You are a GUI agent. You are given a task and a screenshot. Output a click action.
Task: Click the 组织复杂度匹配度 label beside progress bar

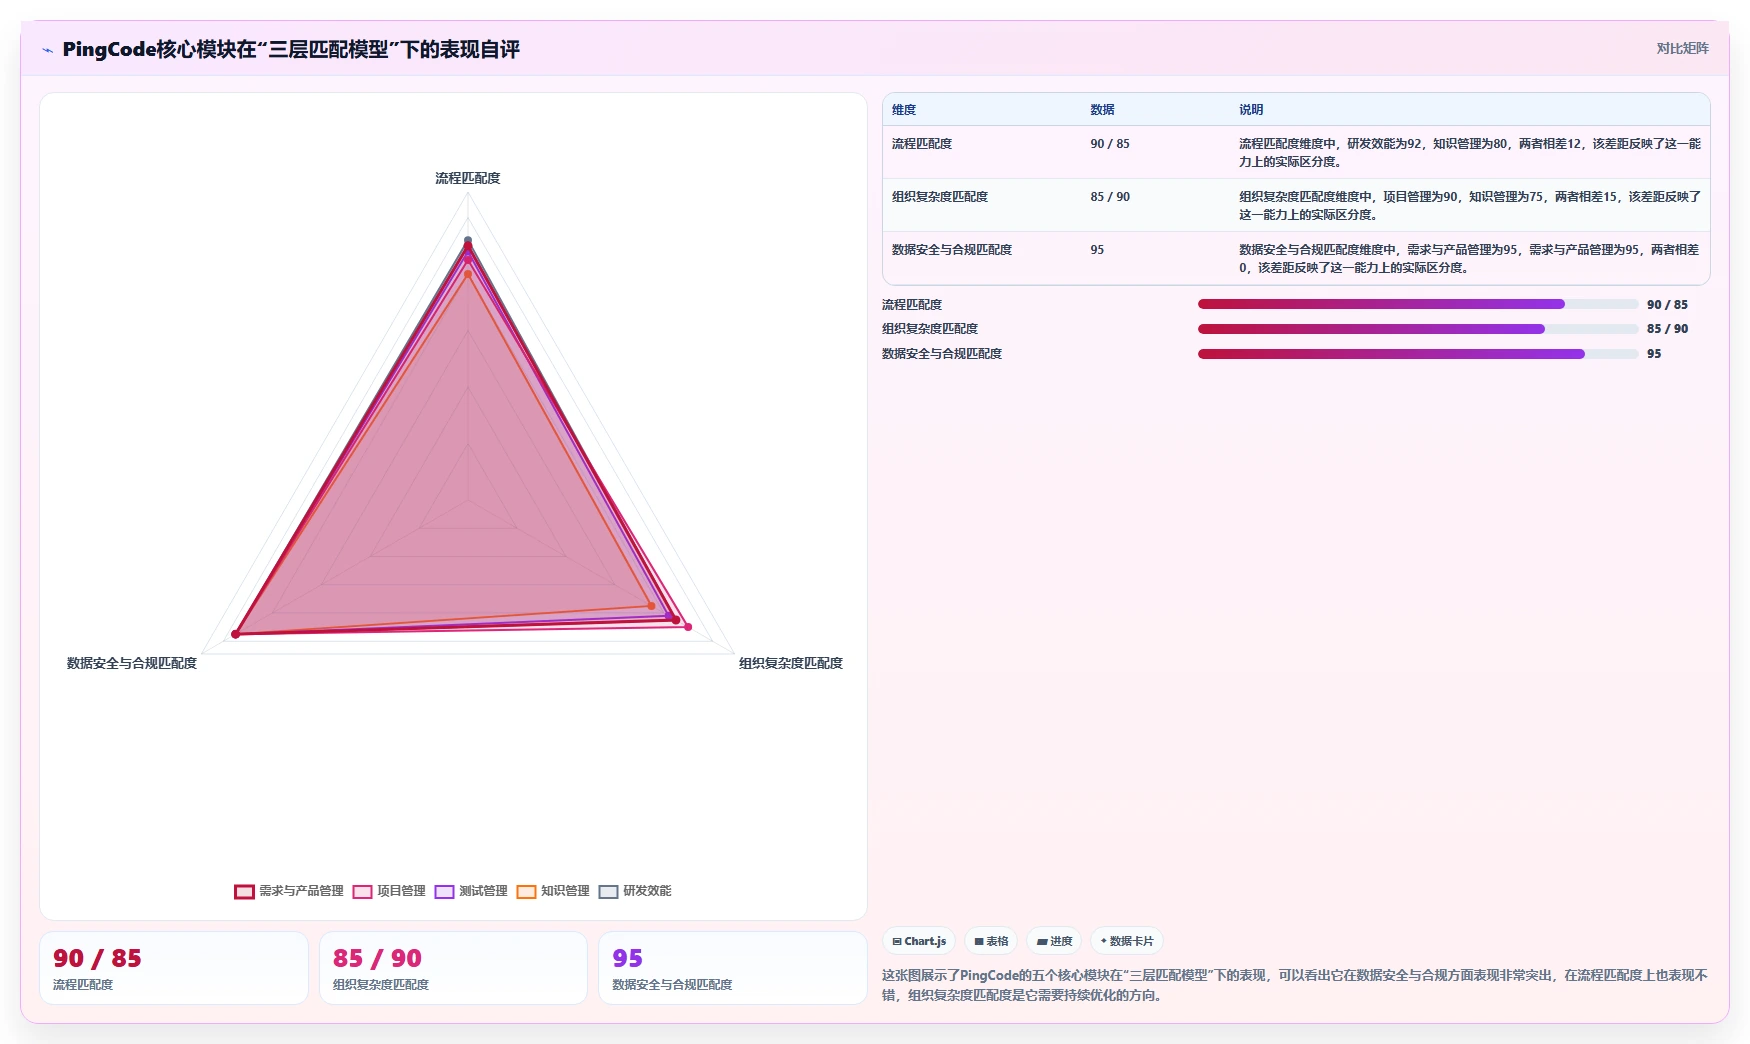pyautogui.click(x=930, y=329)
